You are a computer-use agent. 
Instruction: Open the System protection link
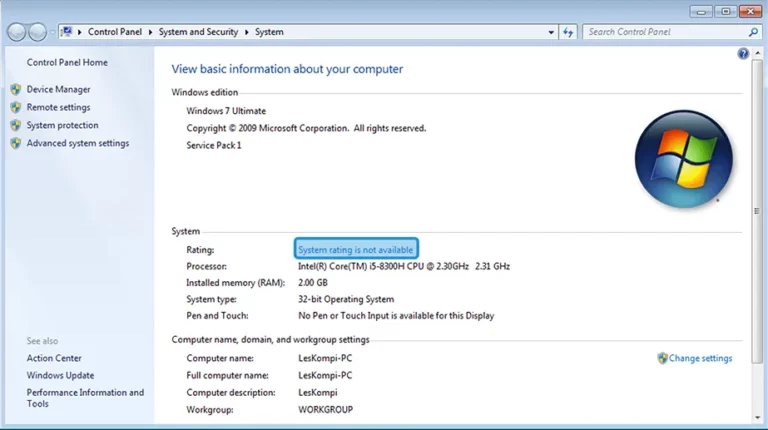[62, 125]
